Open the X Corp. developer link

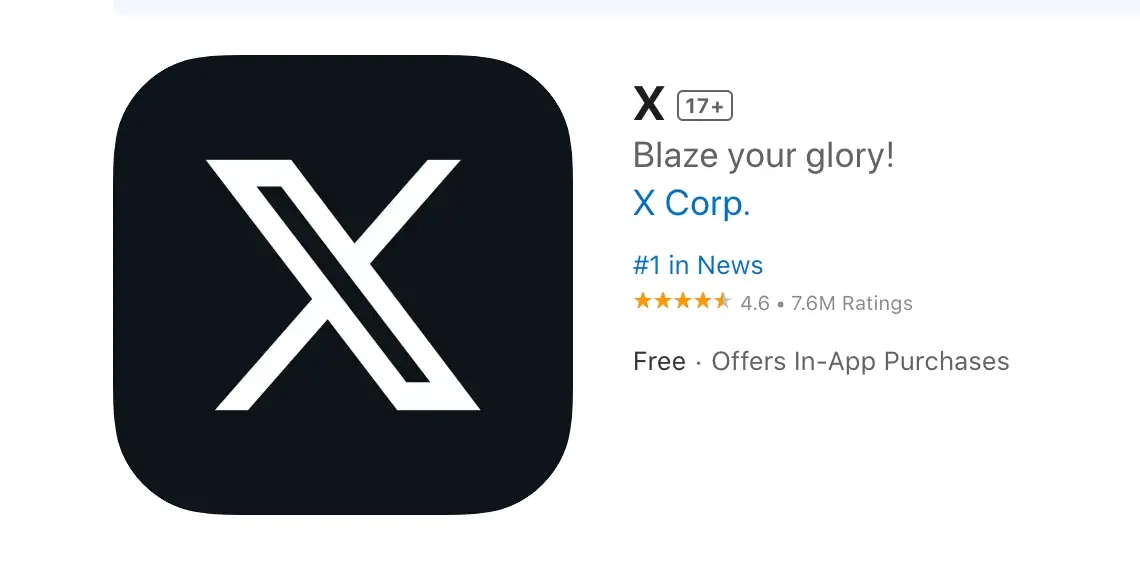[691, 204]
